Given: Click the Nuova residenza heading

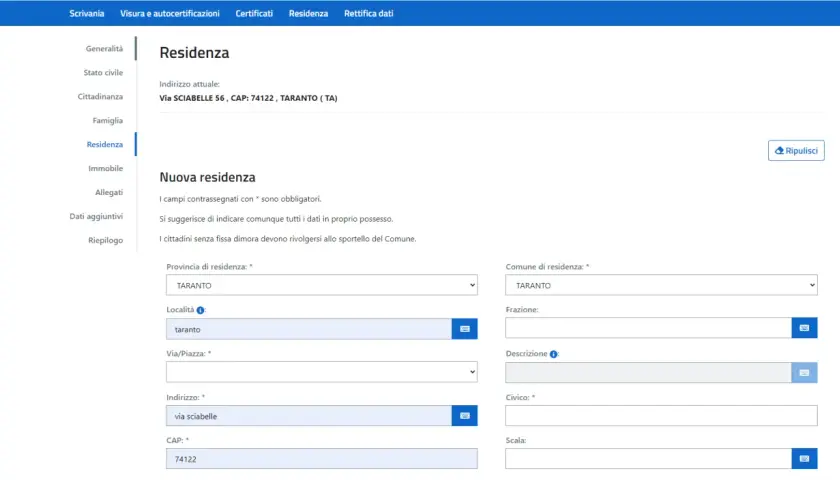Looking at the screenshot, I should pyautogui.click(x=207, y=177).
